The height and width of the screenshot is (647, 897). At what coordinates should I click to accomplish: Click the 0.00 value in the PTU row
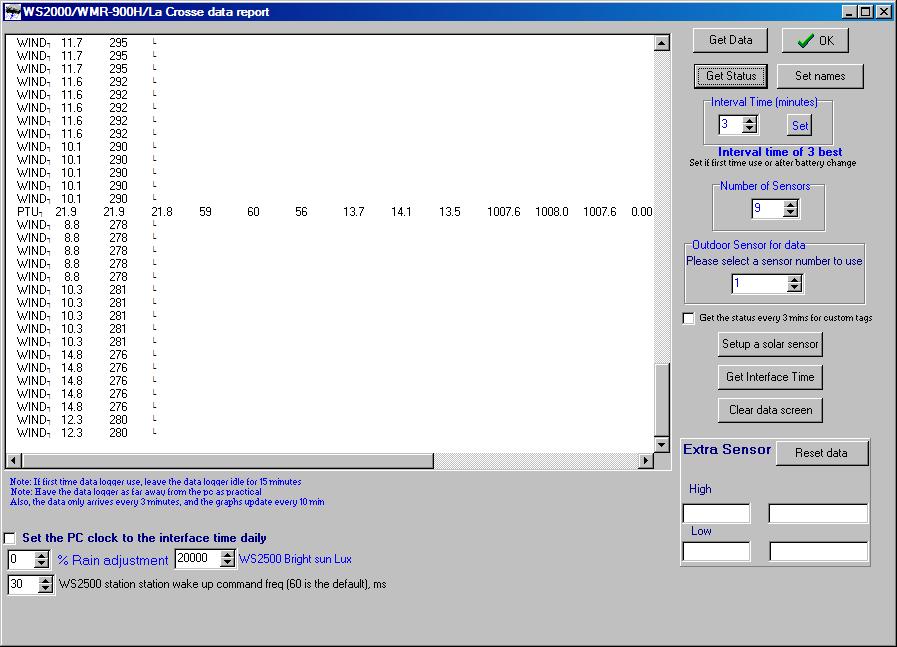click(x=641, y=212)
